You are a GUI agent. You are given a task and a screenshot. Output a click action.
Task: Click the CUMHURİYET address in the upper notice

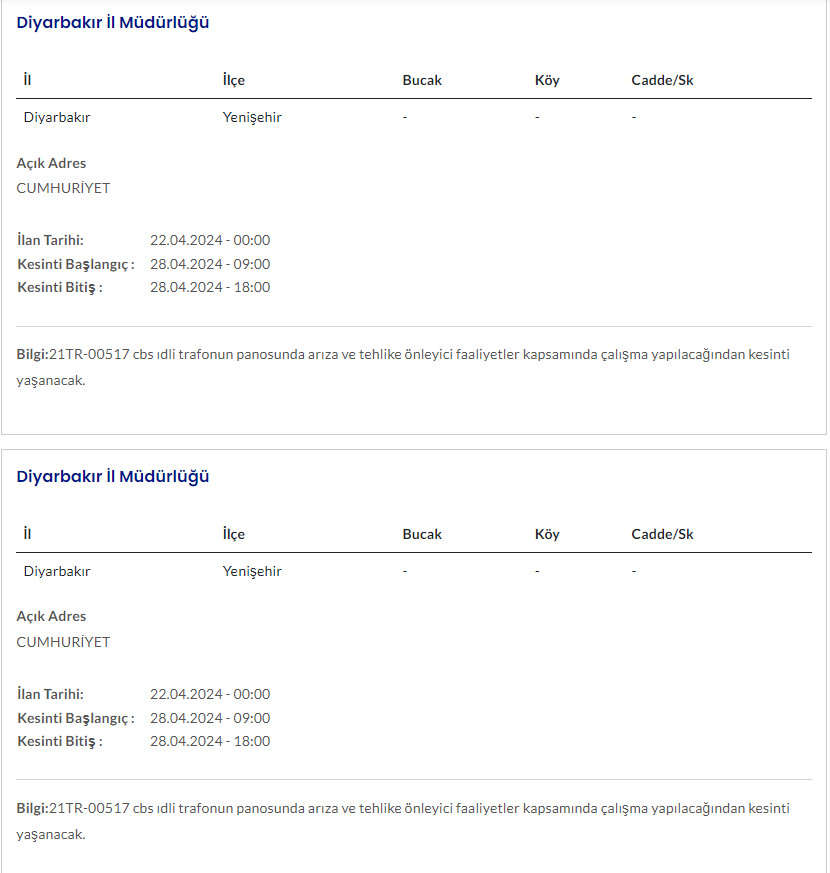(x=63, y=188)
